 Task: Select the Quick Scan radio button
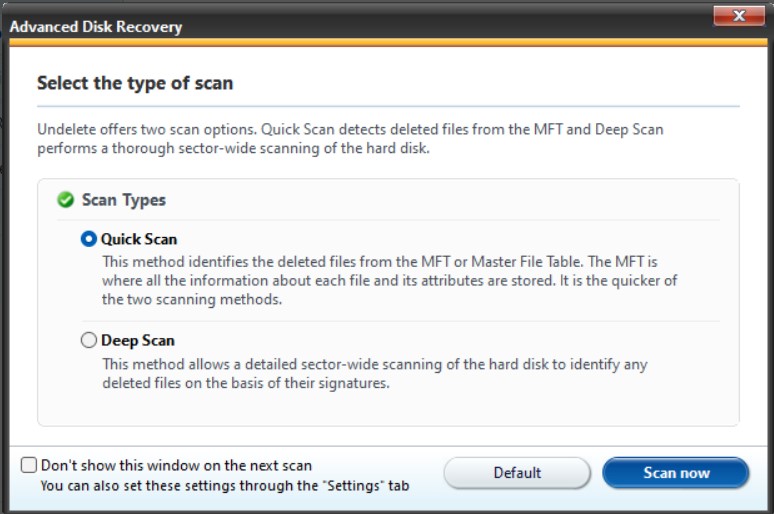(x=89, y=239)
